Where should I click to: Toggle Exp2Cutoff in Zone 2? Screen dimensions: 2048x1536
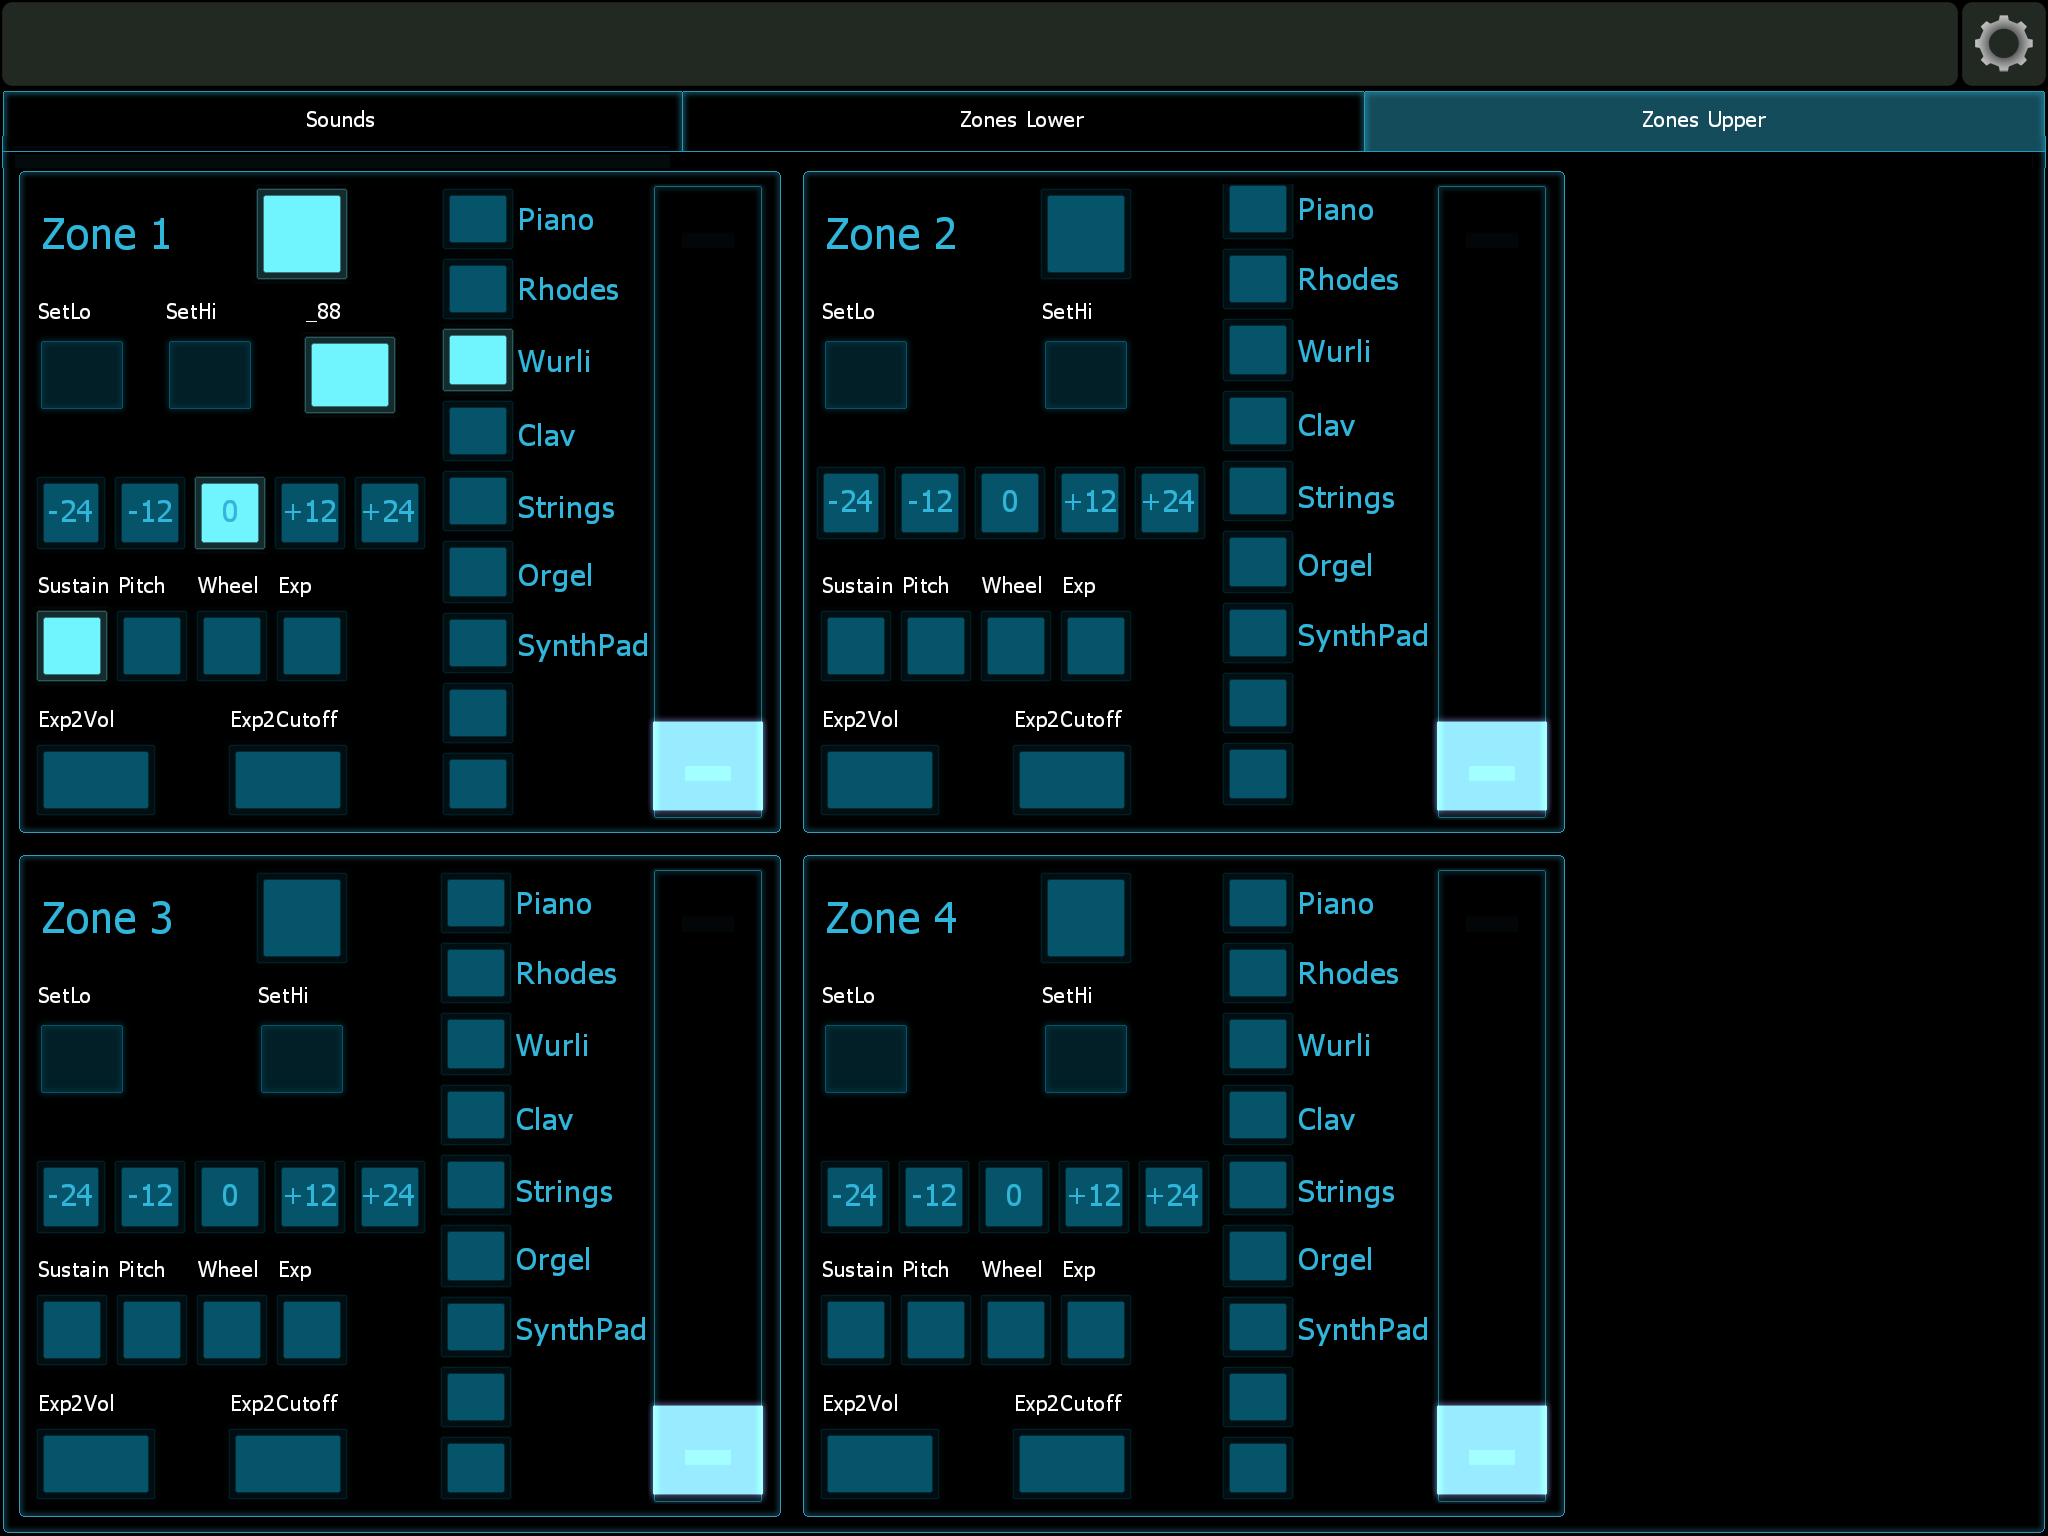[x=1072, y=780]
